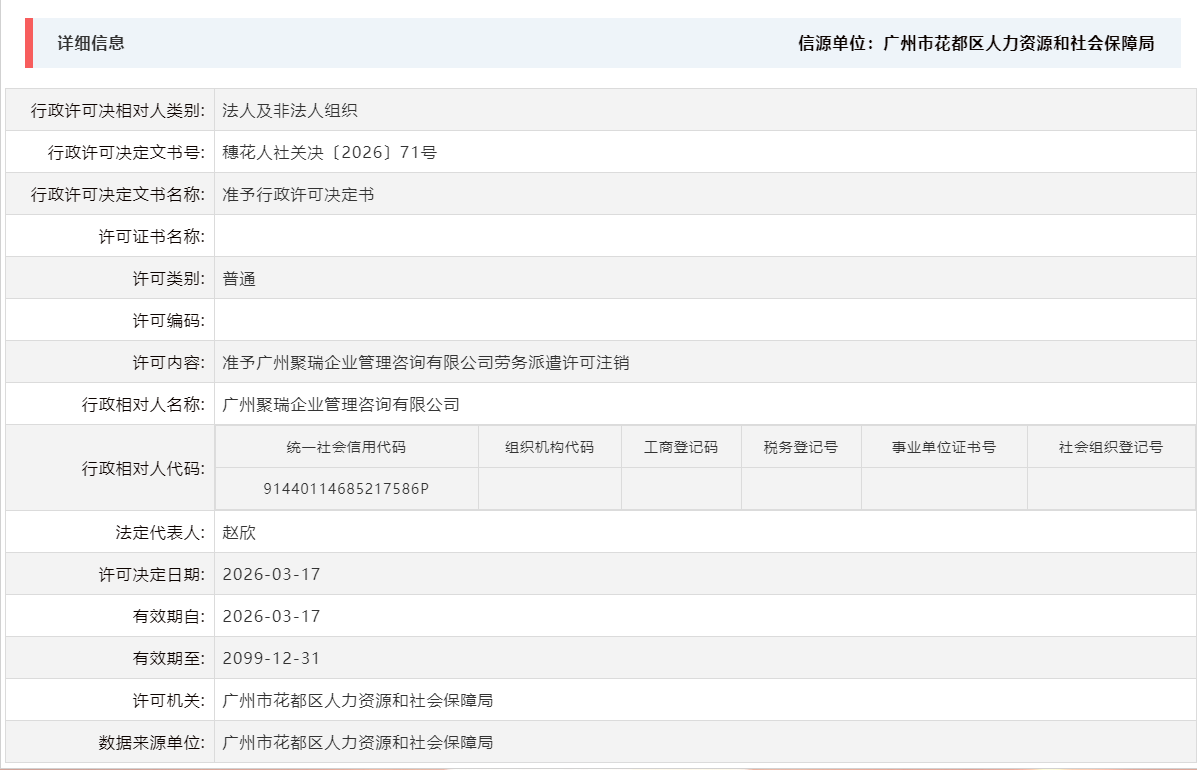1197x770 pixels.
Task: Select the value 法人及非法人组织
Action: pyautogui.click(x=290, y=111)
